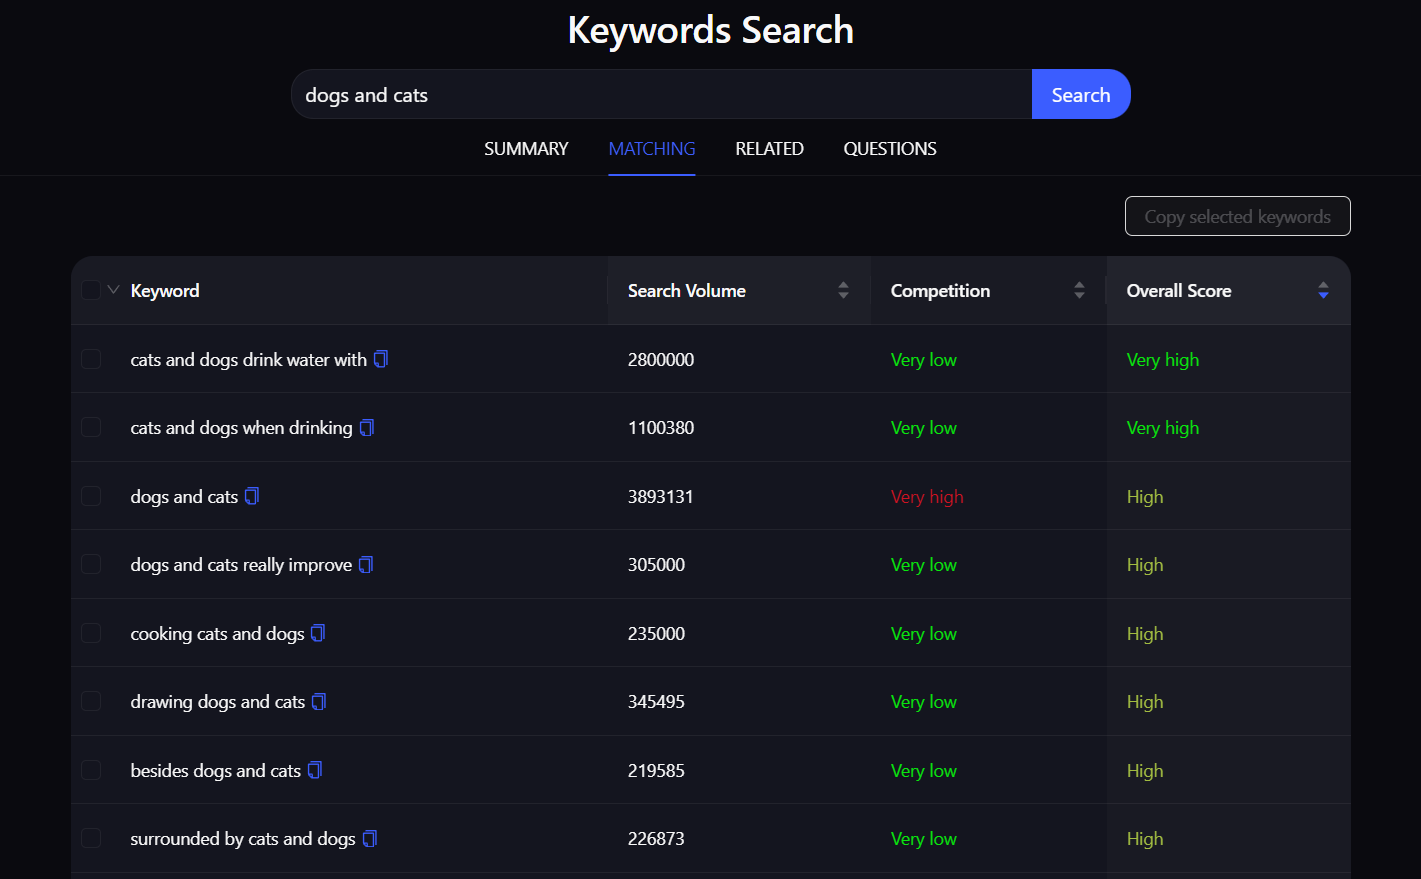Click the red 'Very high' competition value

pyautogui.click(x=927, y=497)
